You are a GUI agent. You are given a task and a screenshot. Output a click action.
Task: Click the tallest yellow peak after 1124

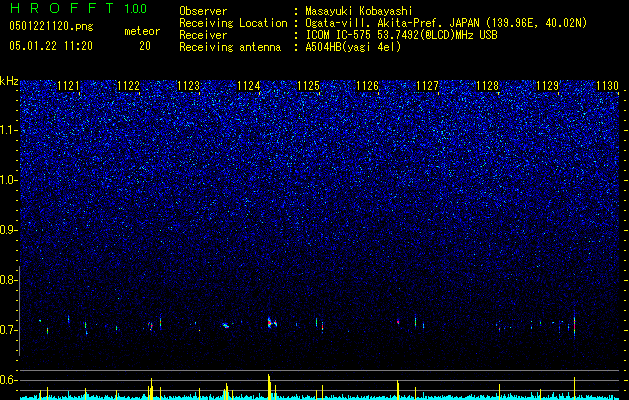coord(269,387)
